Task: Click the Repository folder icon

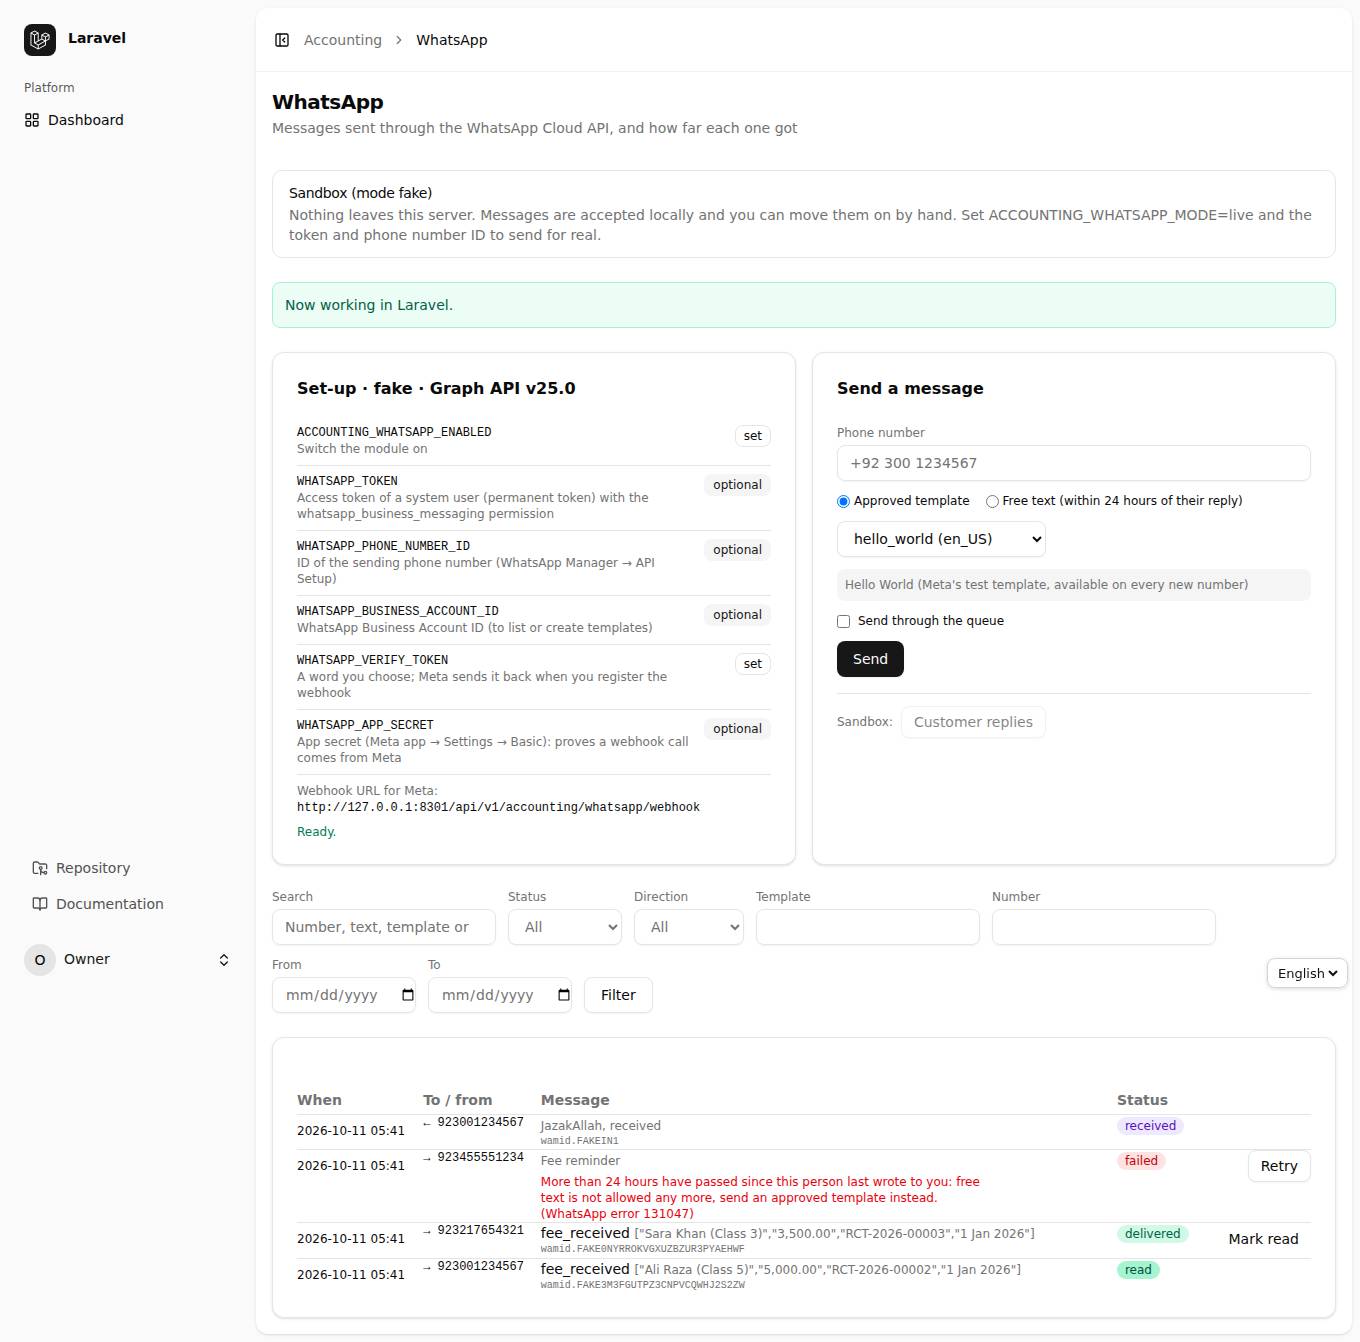Action: [40, 868]
